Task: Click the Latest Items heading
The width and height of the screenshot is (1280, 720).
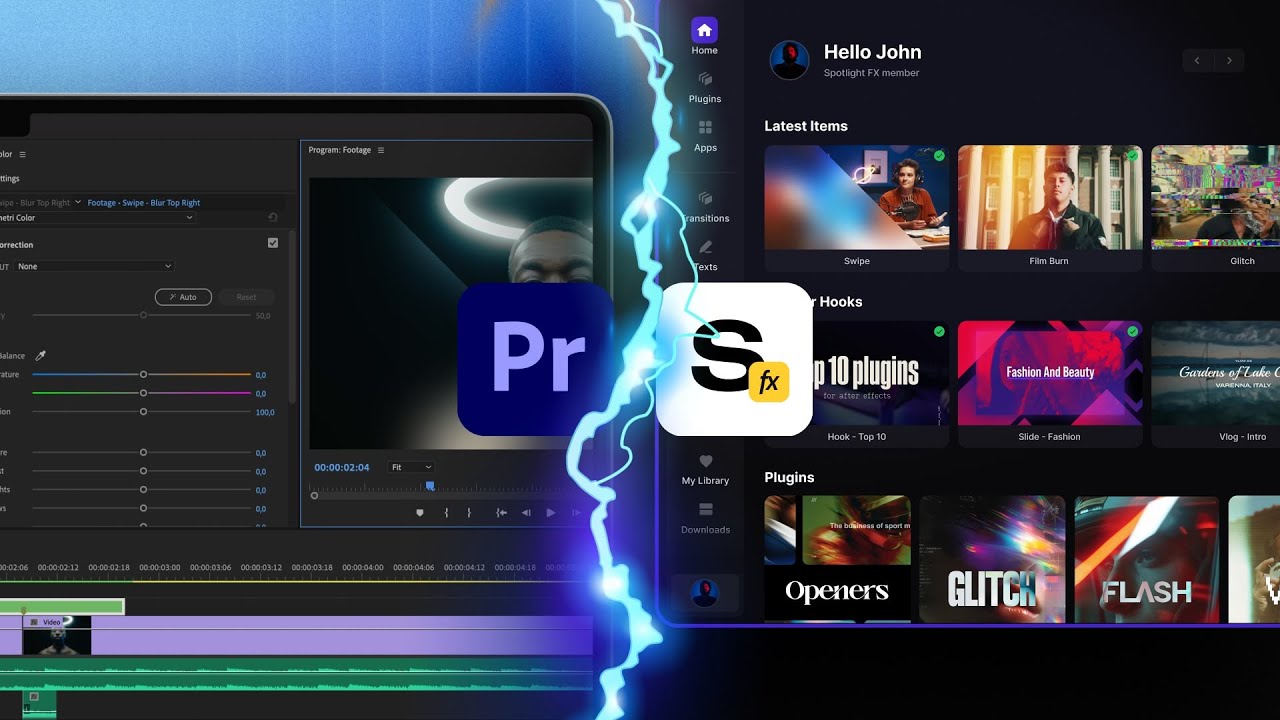Action: [x=806, y=126]
